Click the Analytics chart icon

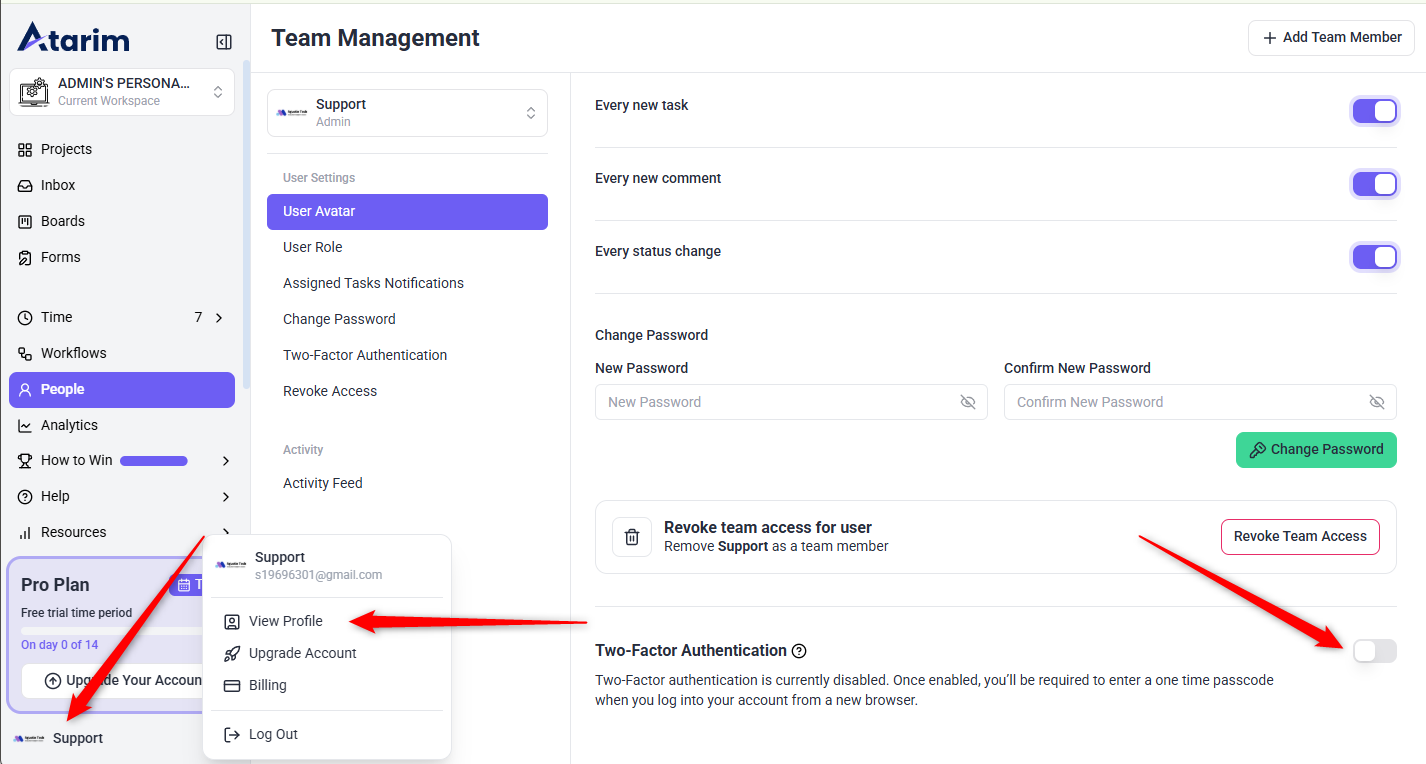point(25,425)
